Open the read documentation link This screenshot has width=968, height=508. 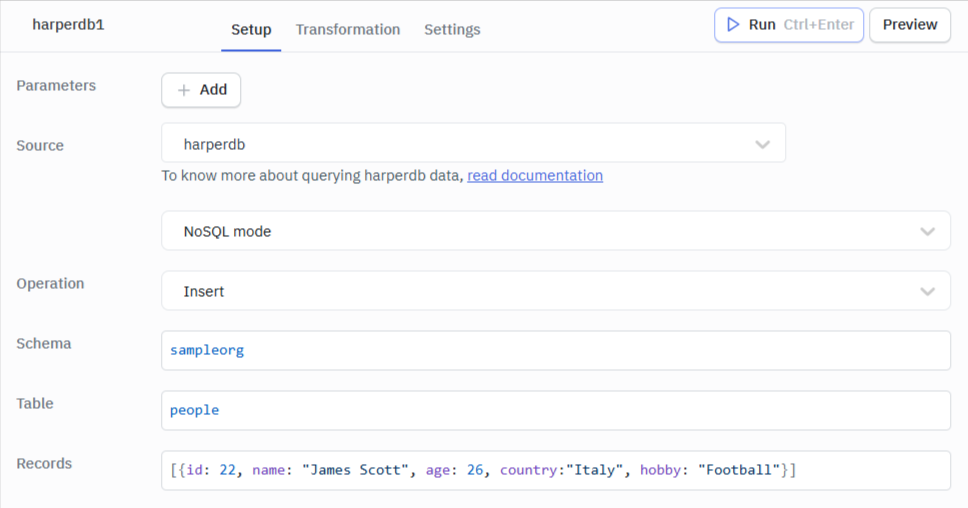(x=535, y=175)
